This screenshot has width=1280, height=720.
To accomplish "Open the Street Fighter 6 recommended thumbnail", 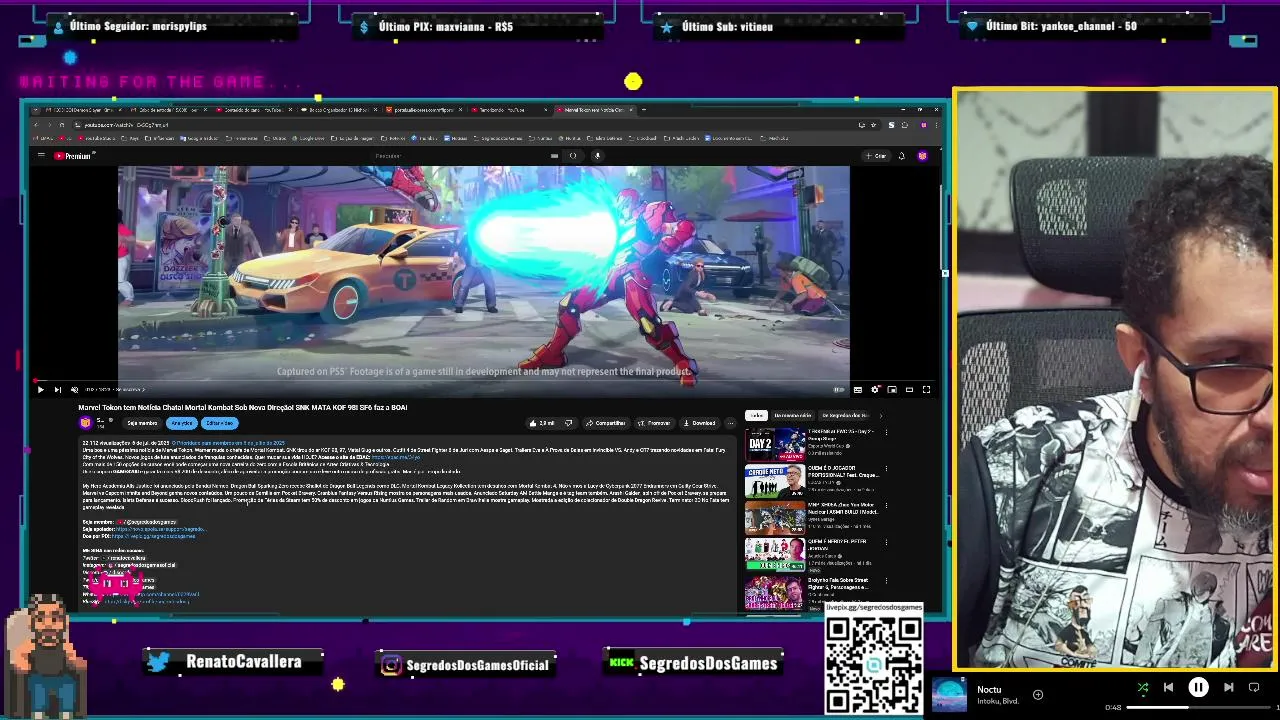I will (774, 592).
